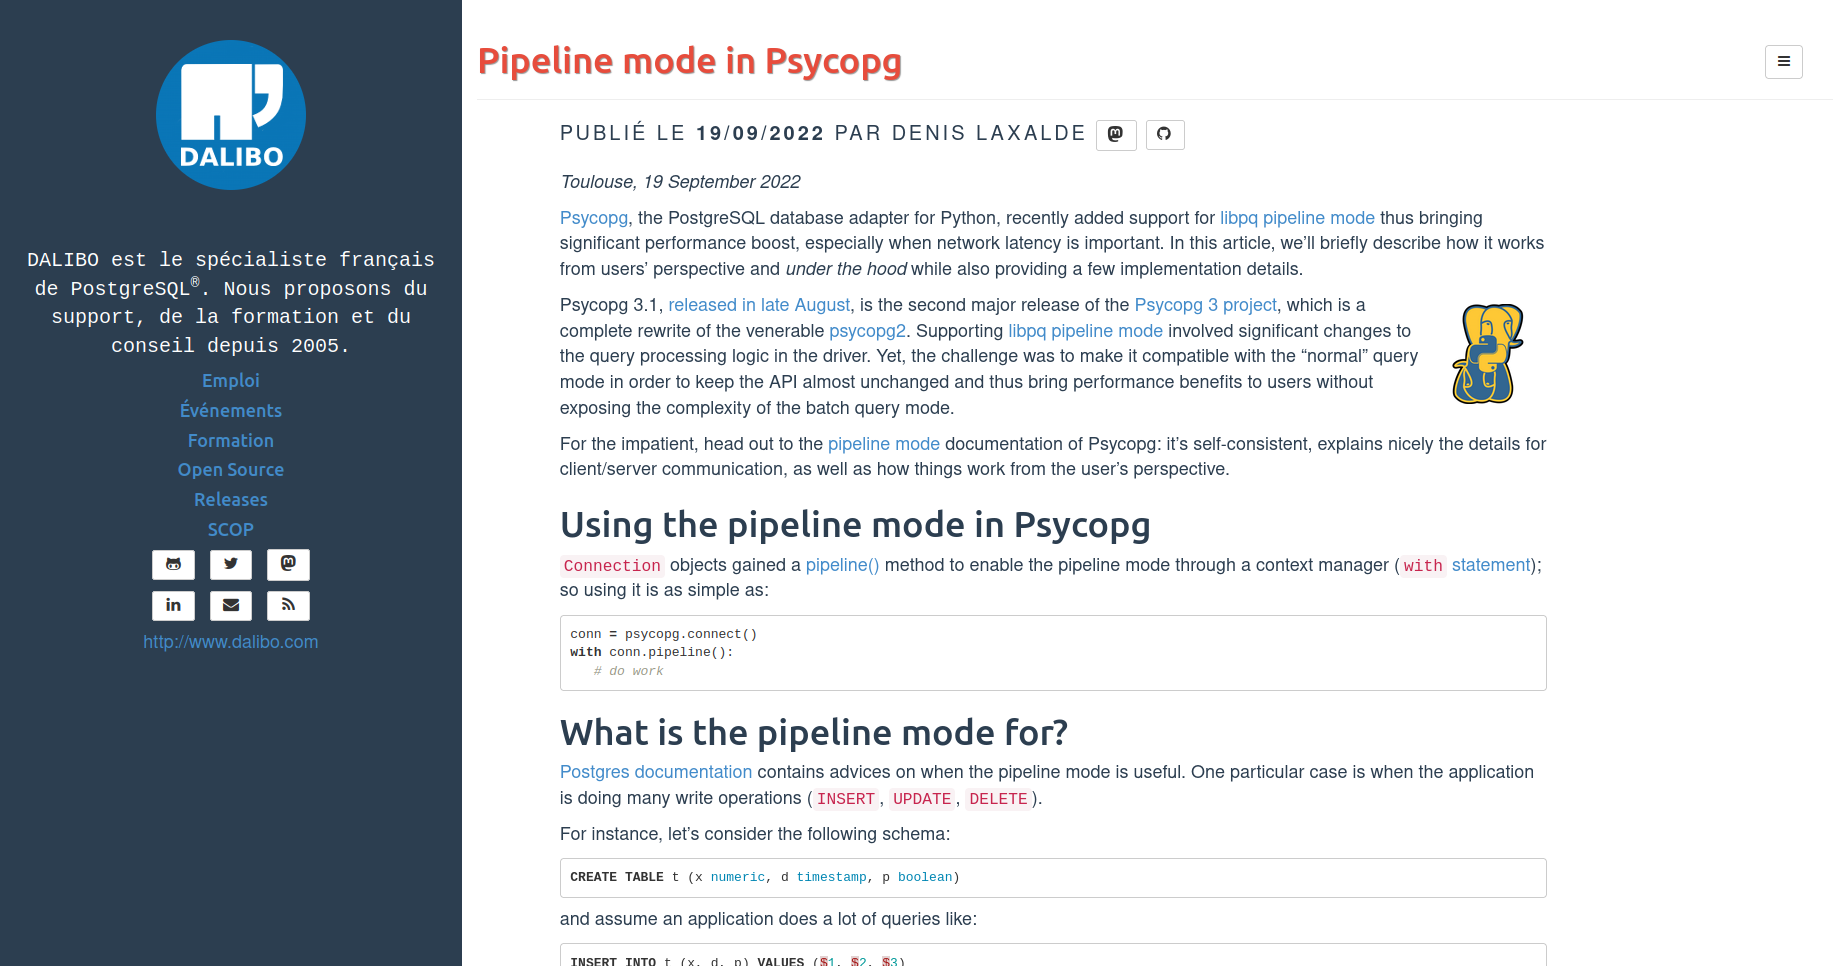Click the psycopg2 hyperlink

tap(867, 331)
